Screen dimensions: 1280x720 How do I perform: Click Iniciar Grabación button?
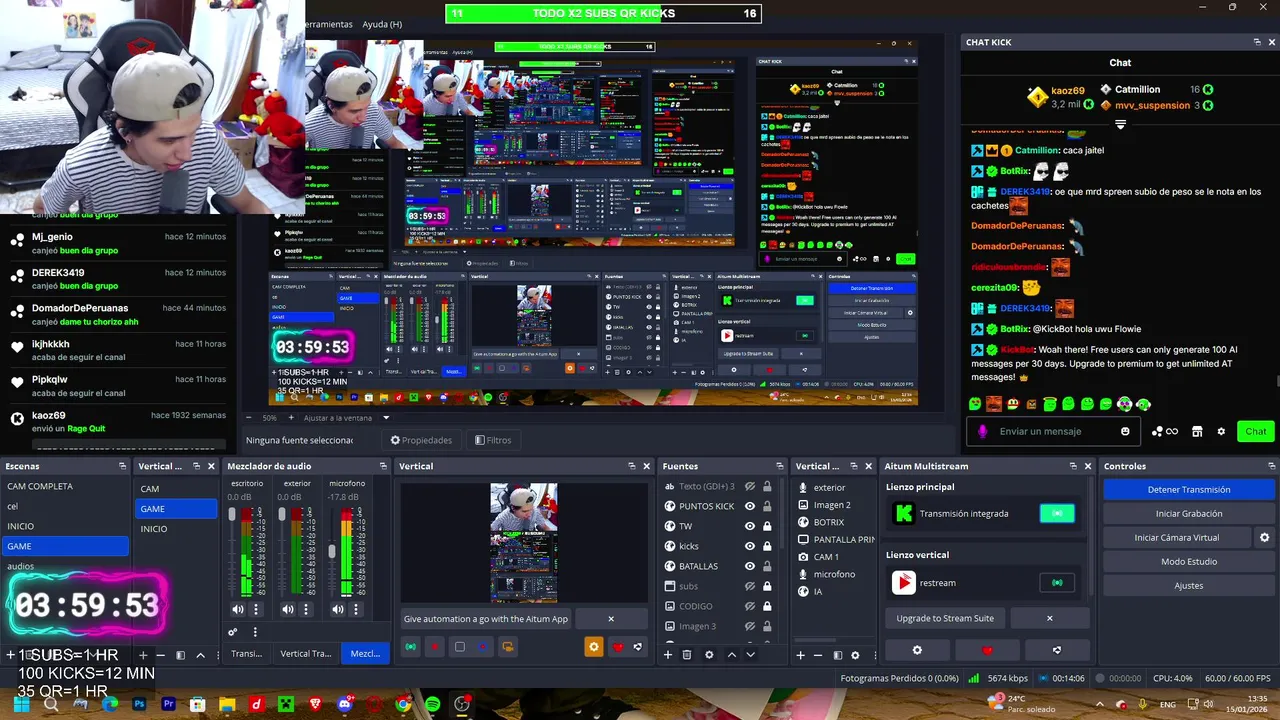pos(1189,513)
